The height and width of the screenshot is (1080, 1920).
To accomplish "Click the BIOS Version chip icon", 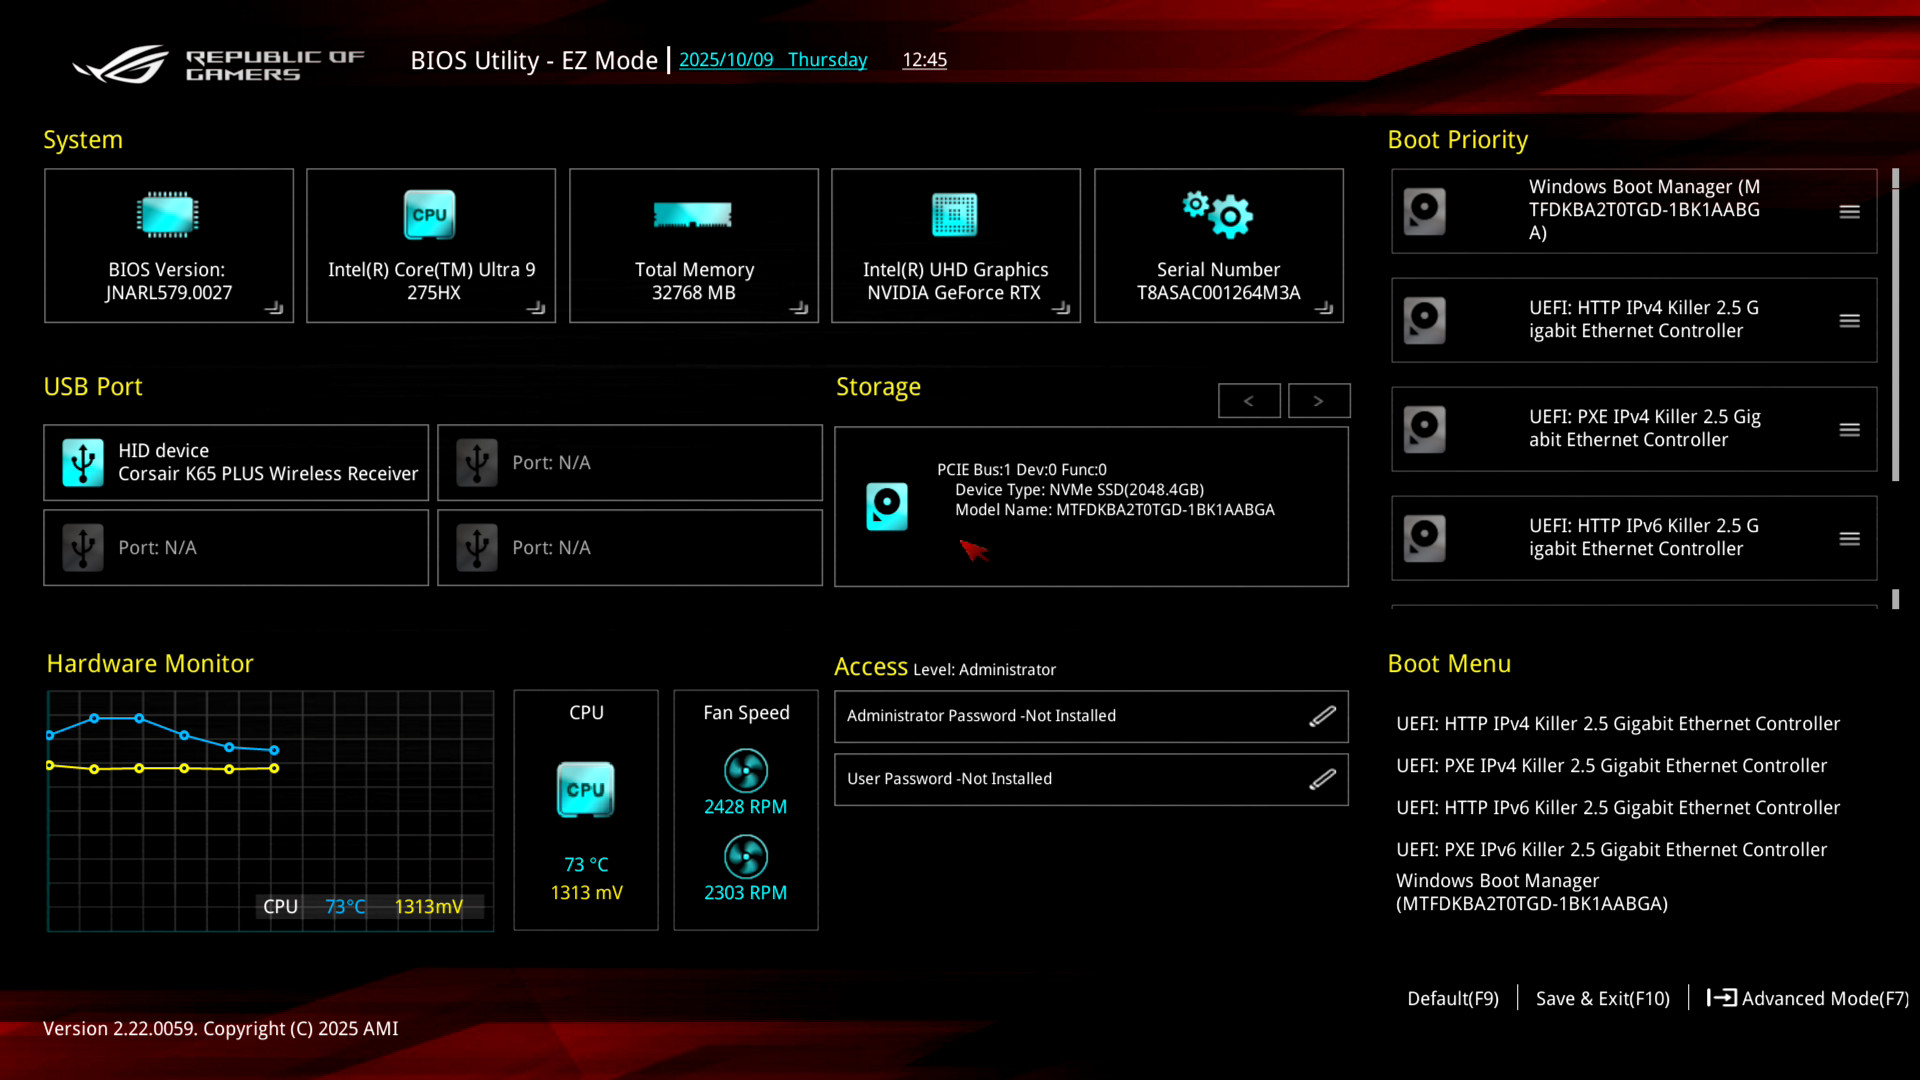I will (168, 214).
